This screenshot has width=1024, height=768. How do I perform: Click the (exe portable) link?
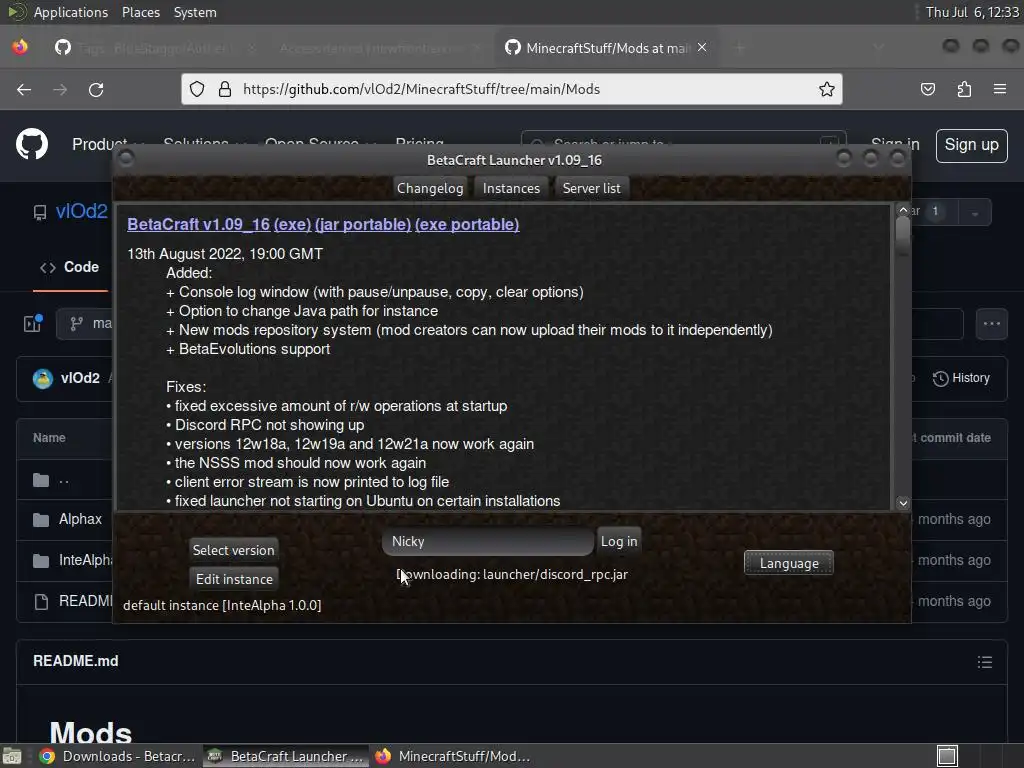[x=467, y=224]
